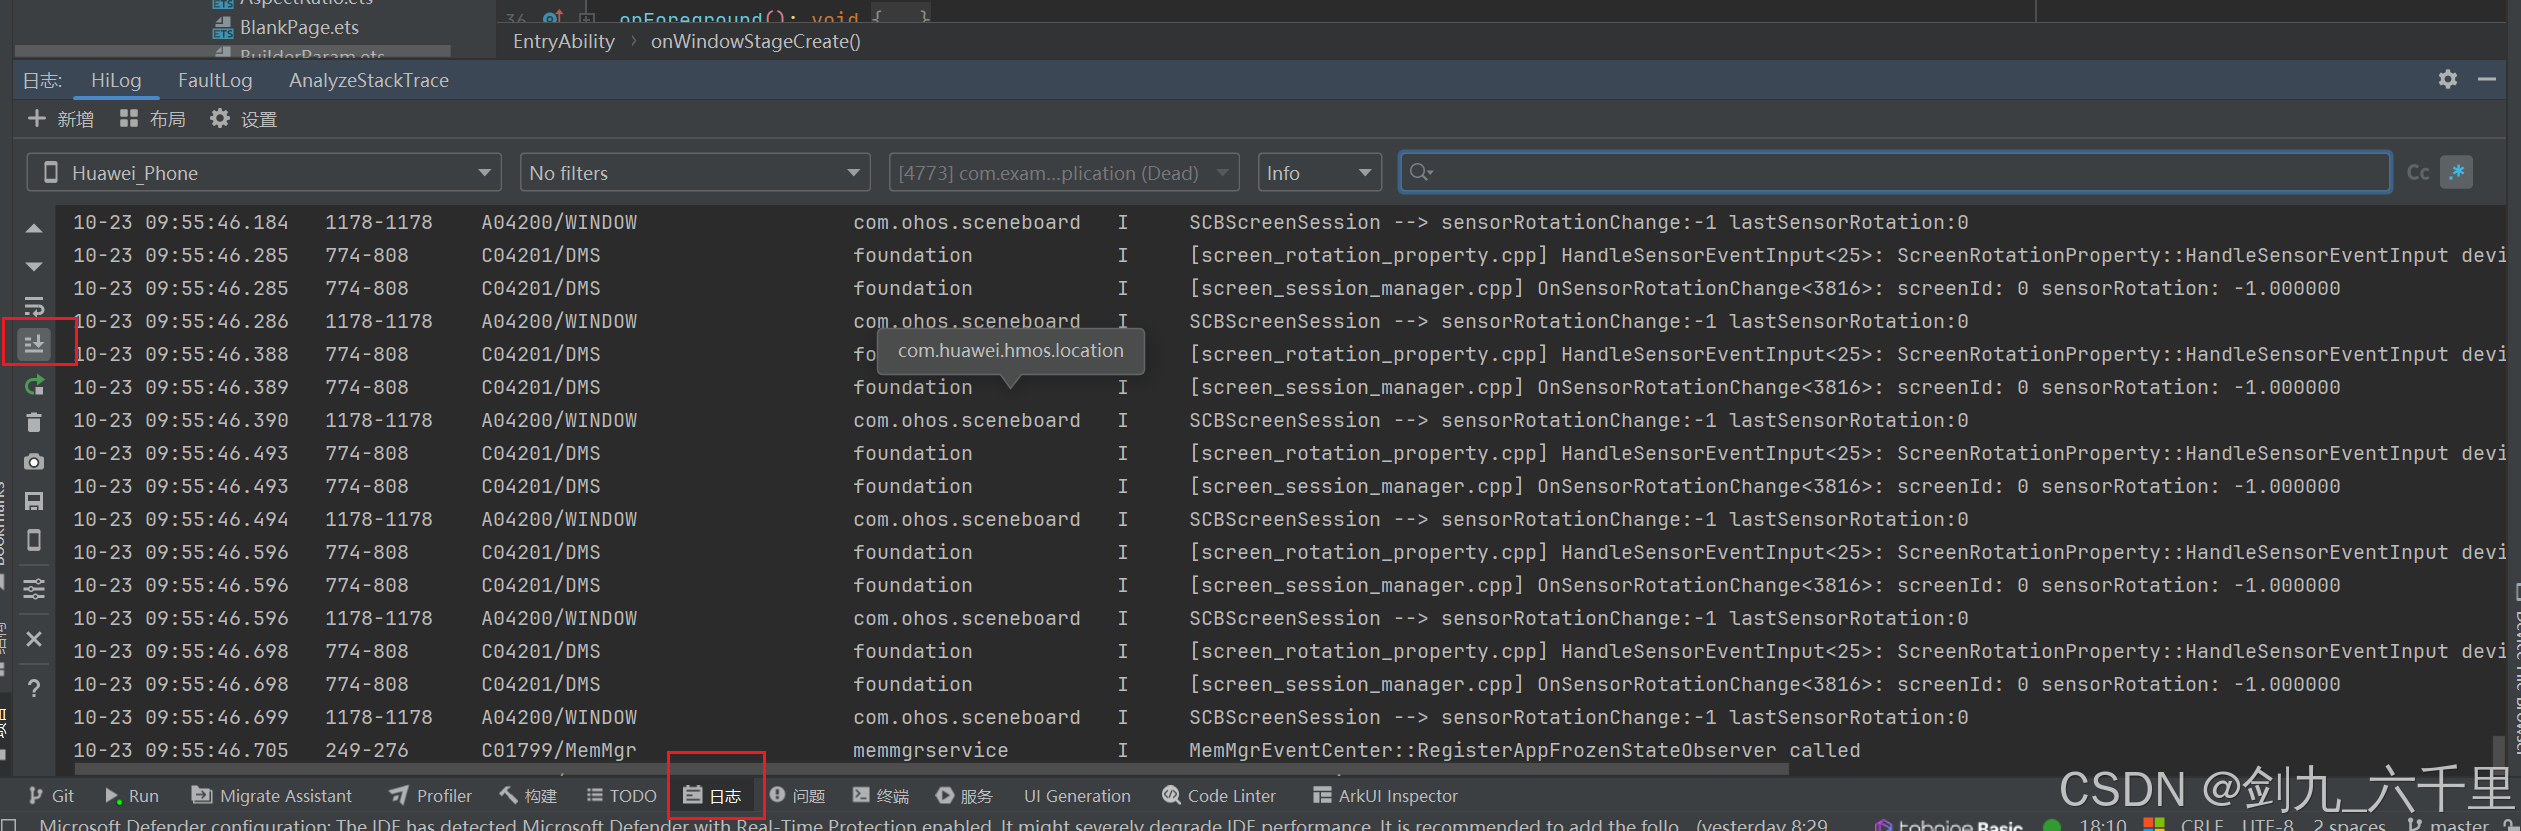The image size is (2521, 831).
Task: Toggle soft-wrap icon in log sidebar
Action: [34, 306]
